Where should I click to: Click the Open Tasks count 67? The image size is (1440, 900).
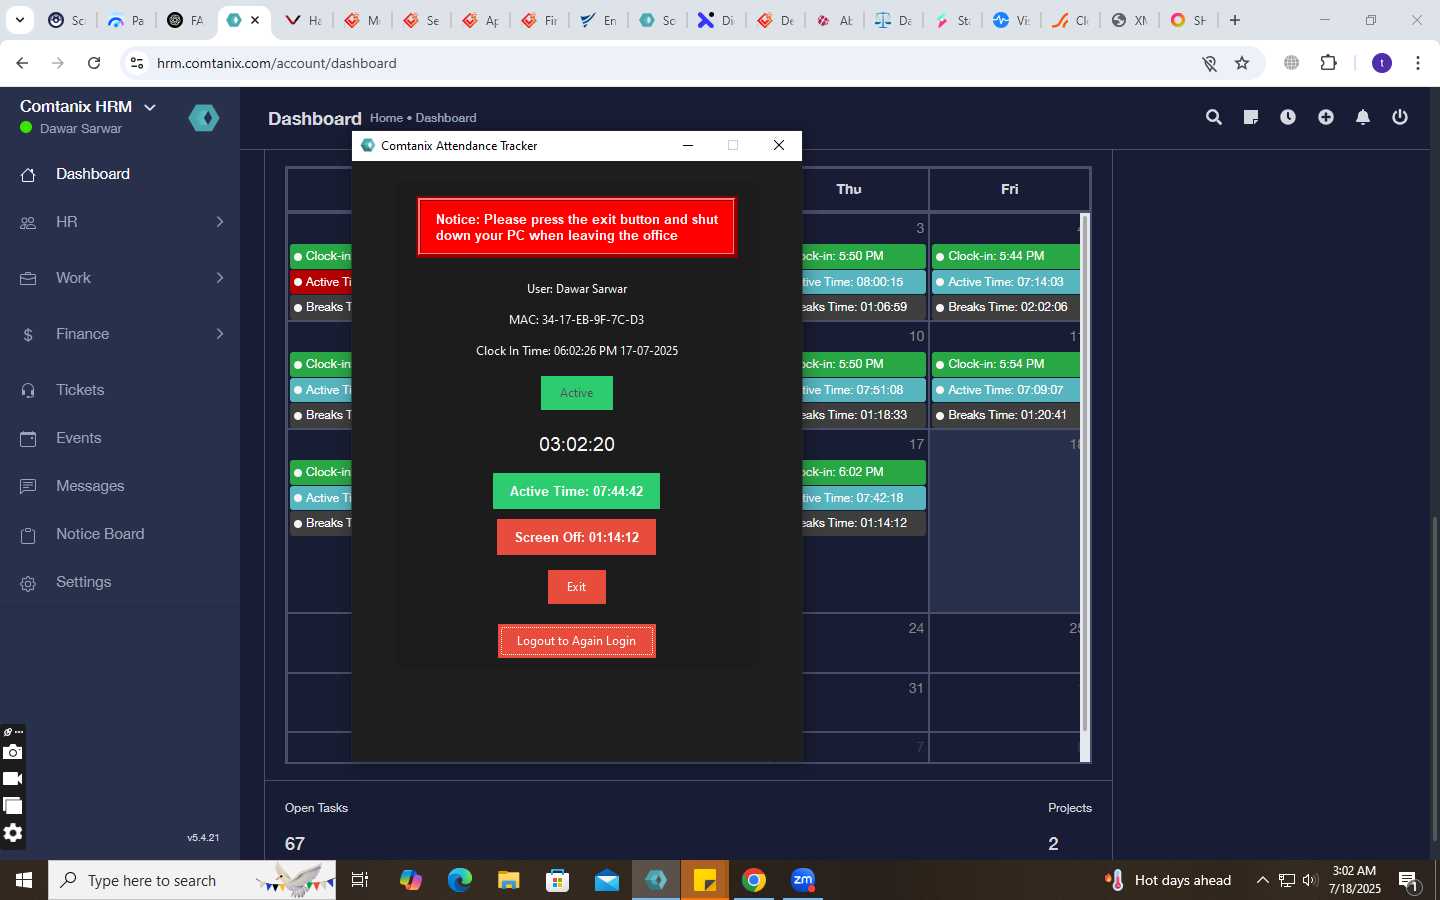(x=295, y=844)
